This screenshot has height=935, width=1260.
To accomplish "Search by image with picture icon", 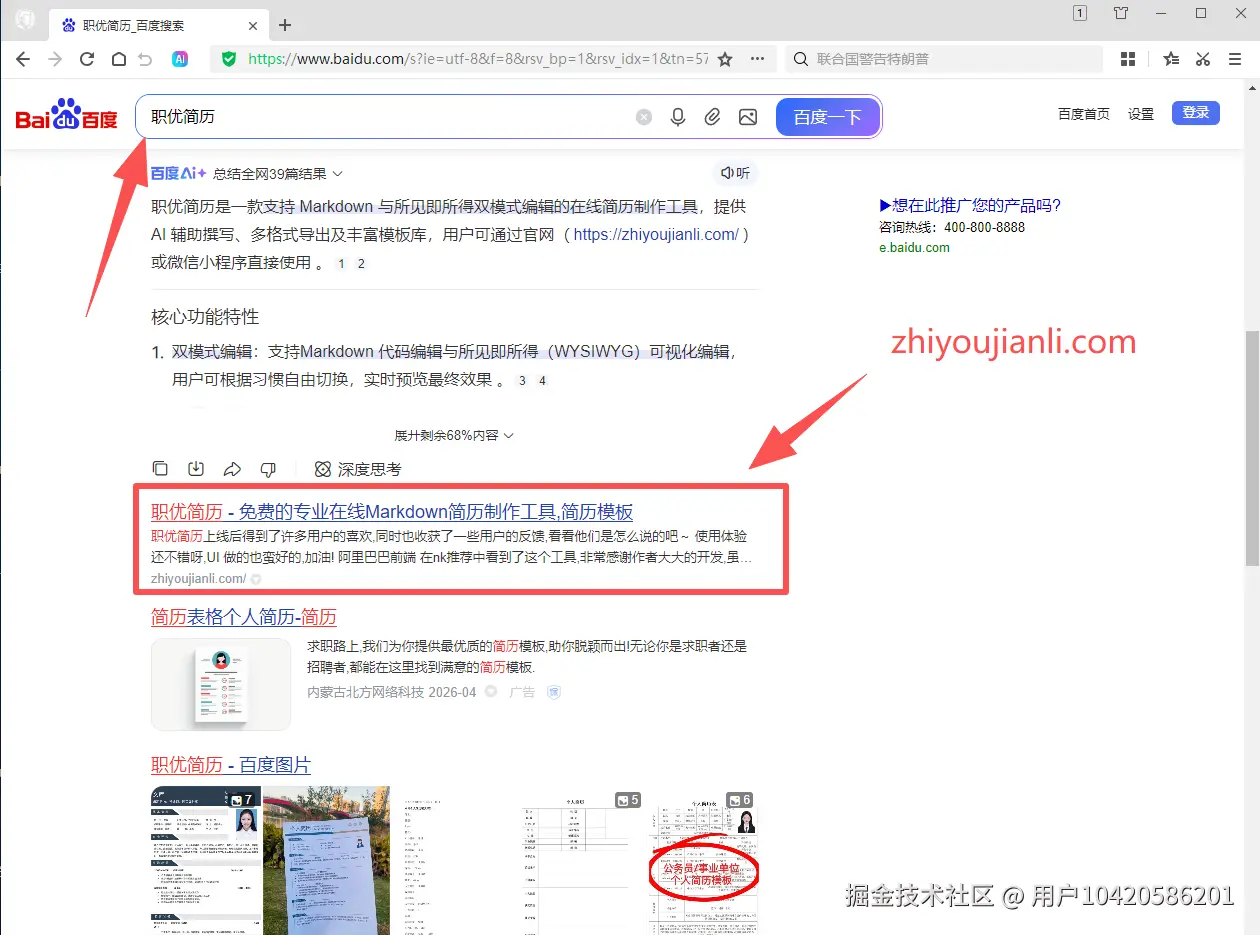I will (x=747, y=117).
